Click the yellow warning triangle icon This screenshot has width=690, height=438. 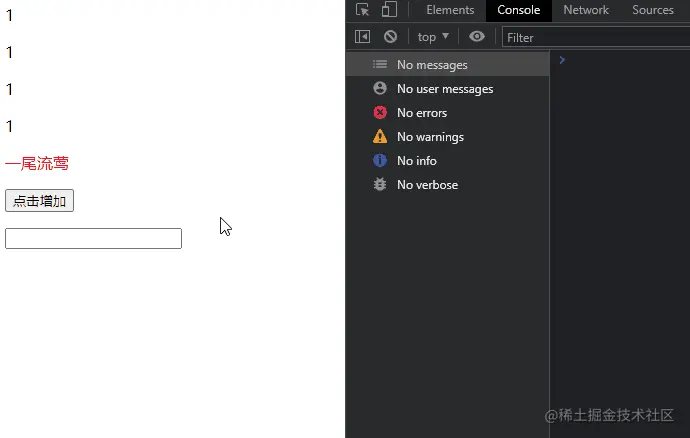pyautogui.click(x=380, y=136)
